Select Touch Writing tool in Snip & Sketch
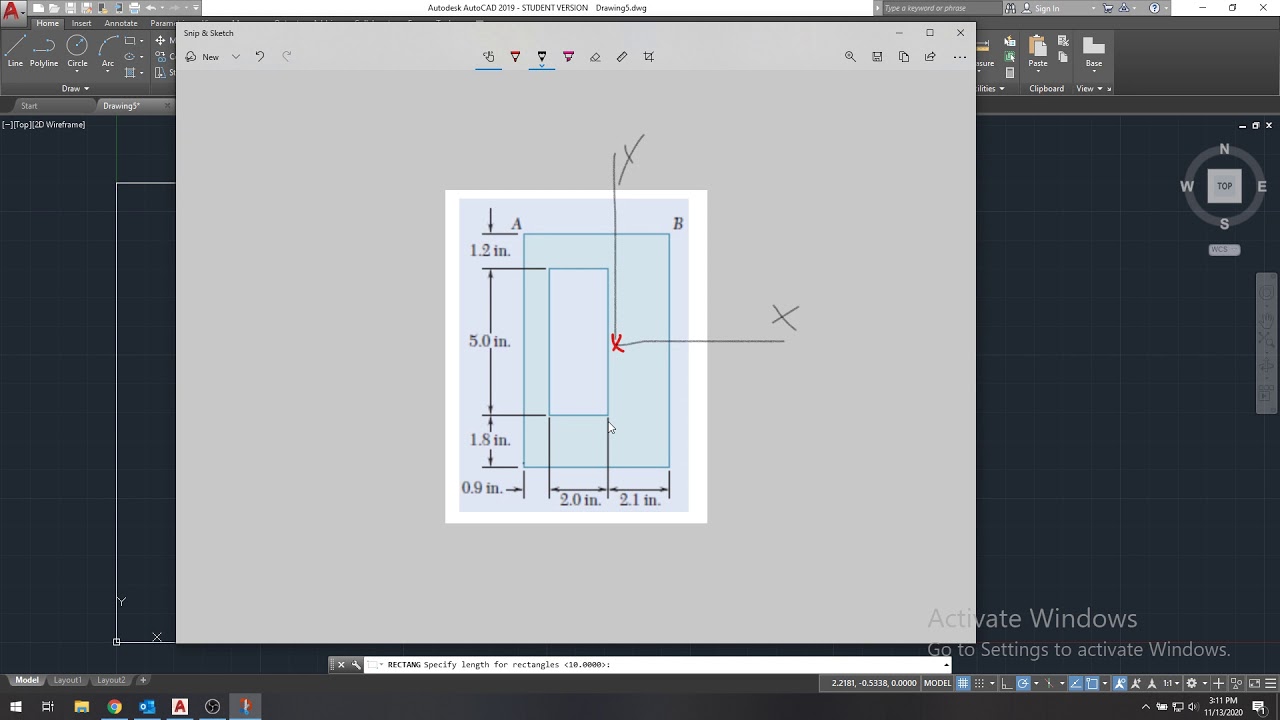 coord(488,57)
